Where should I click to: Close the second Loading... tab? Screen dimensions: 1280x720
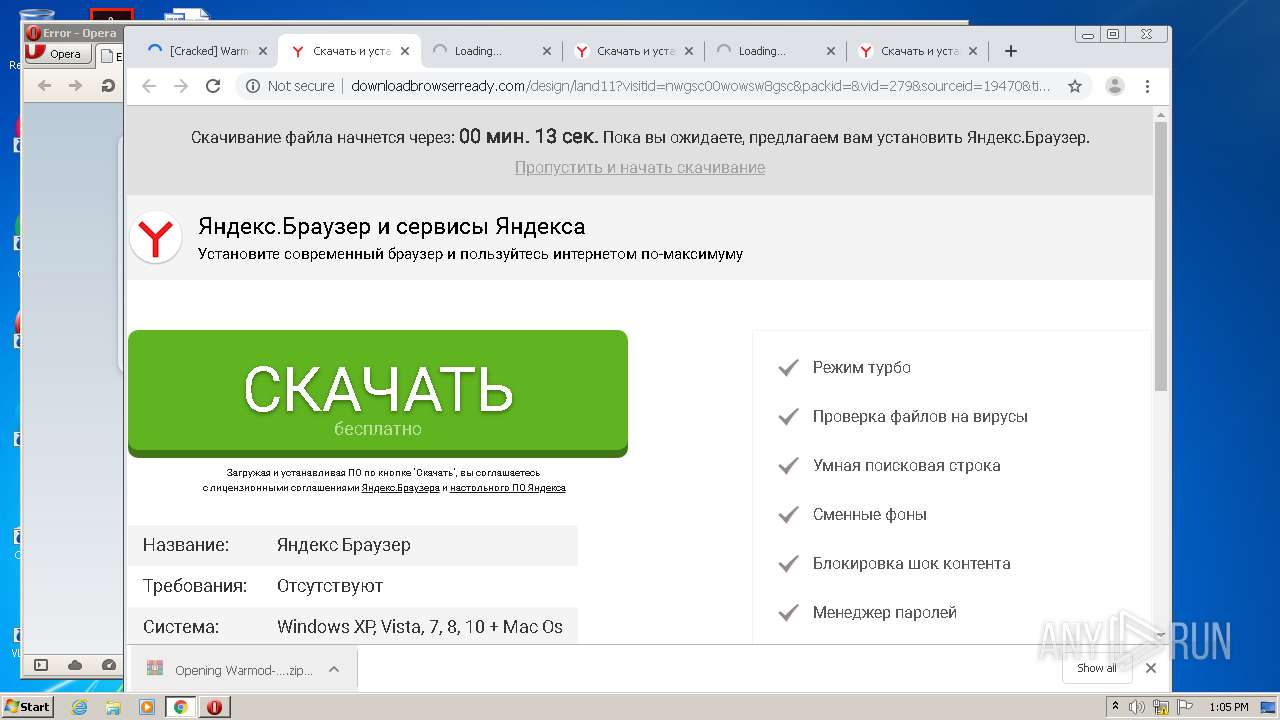tap(831, 51)
